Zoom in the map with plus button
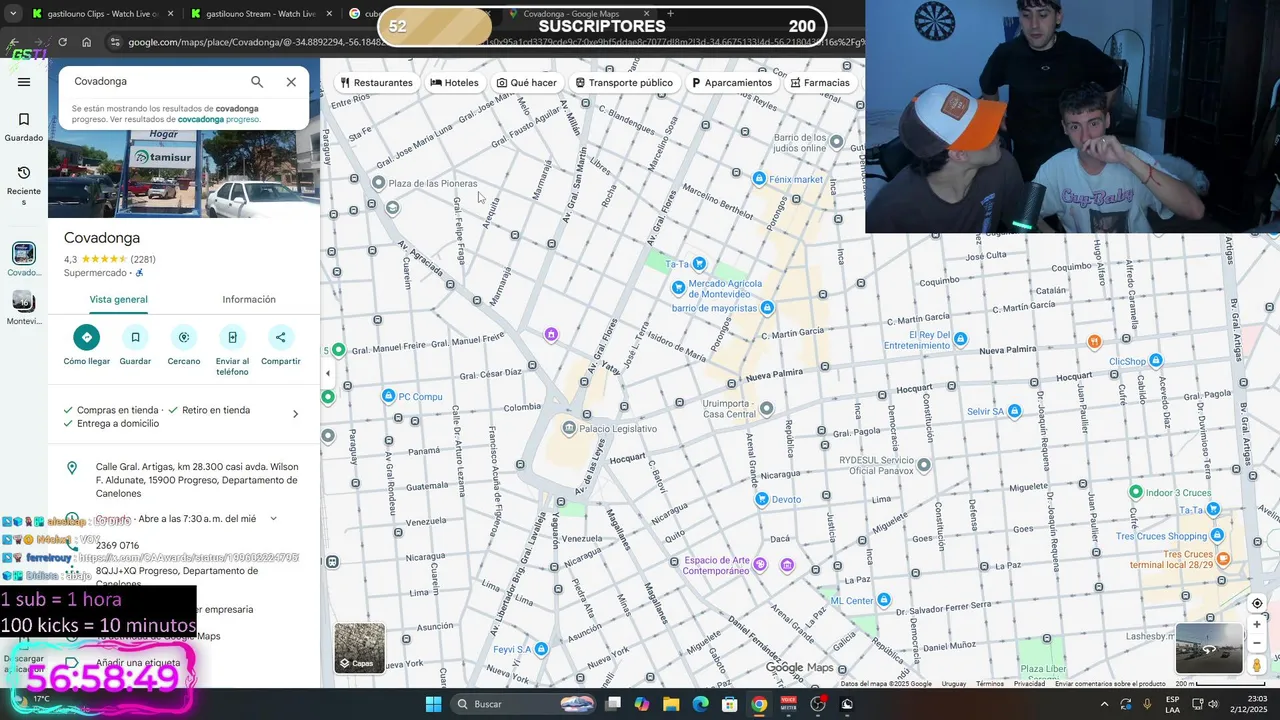The width and height of the screenshot is (1280, 720). pos(1257,625)
